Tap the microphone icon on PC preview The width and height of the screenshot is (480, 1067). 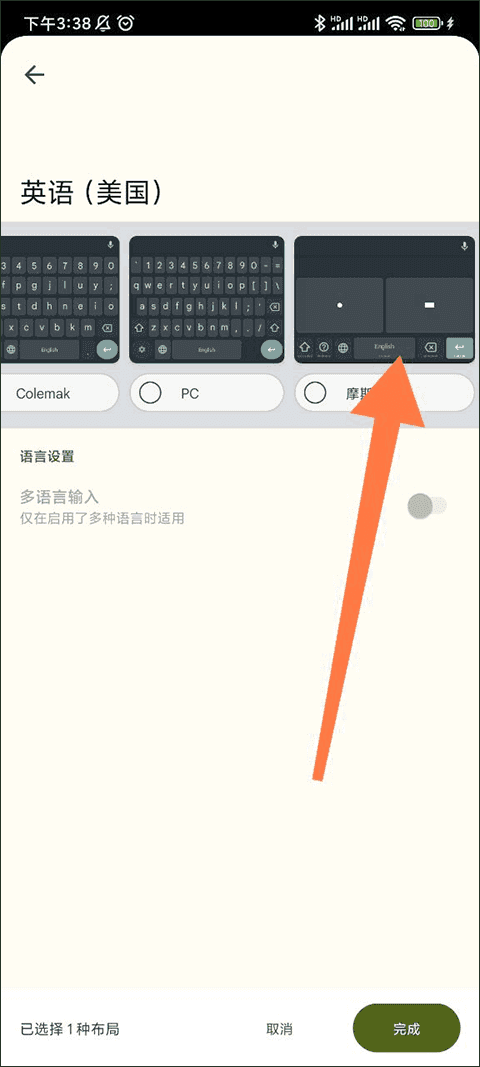click(x=274, y=245)
